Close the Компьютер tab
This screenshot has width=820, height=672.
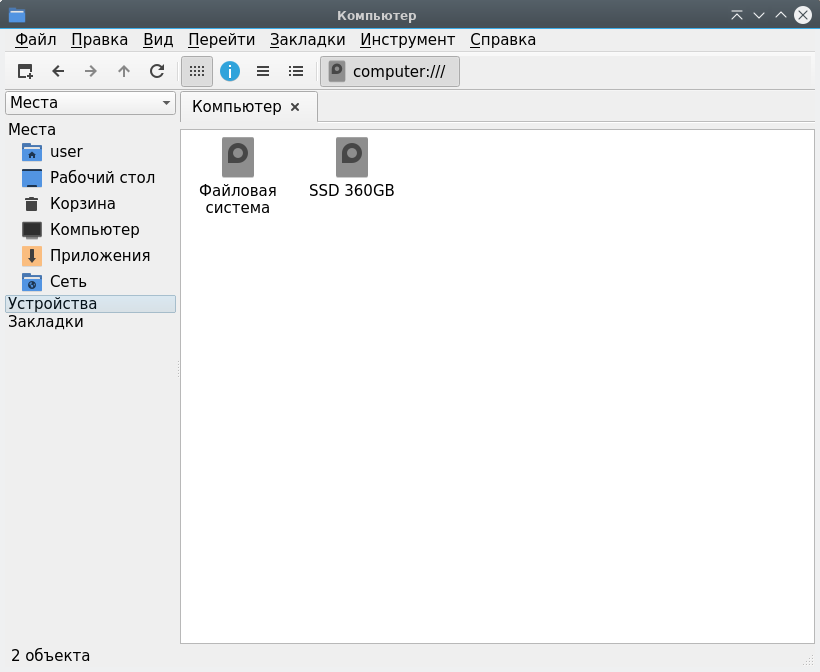tap(295, 107)
